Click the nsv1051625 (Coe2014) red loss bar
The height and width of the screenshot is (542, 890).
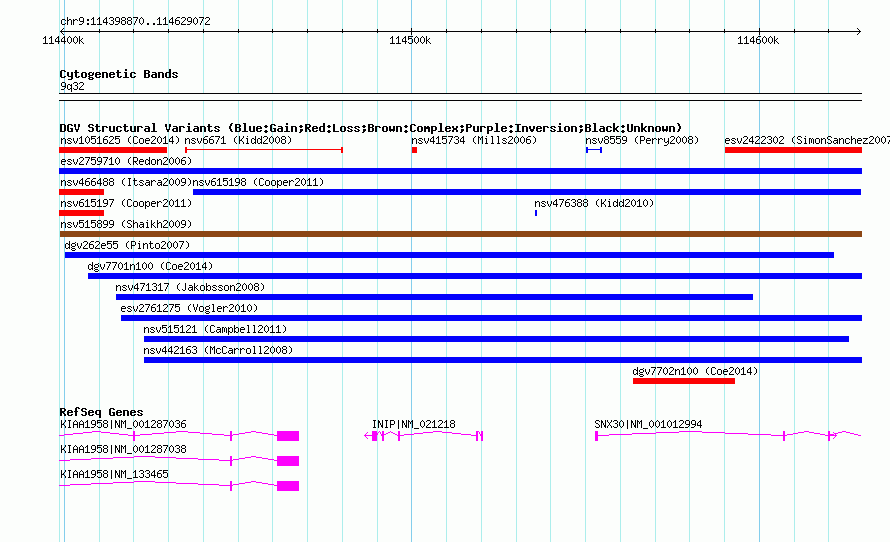[113, 150]
